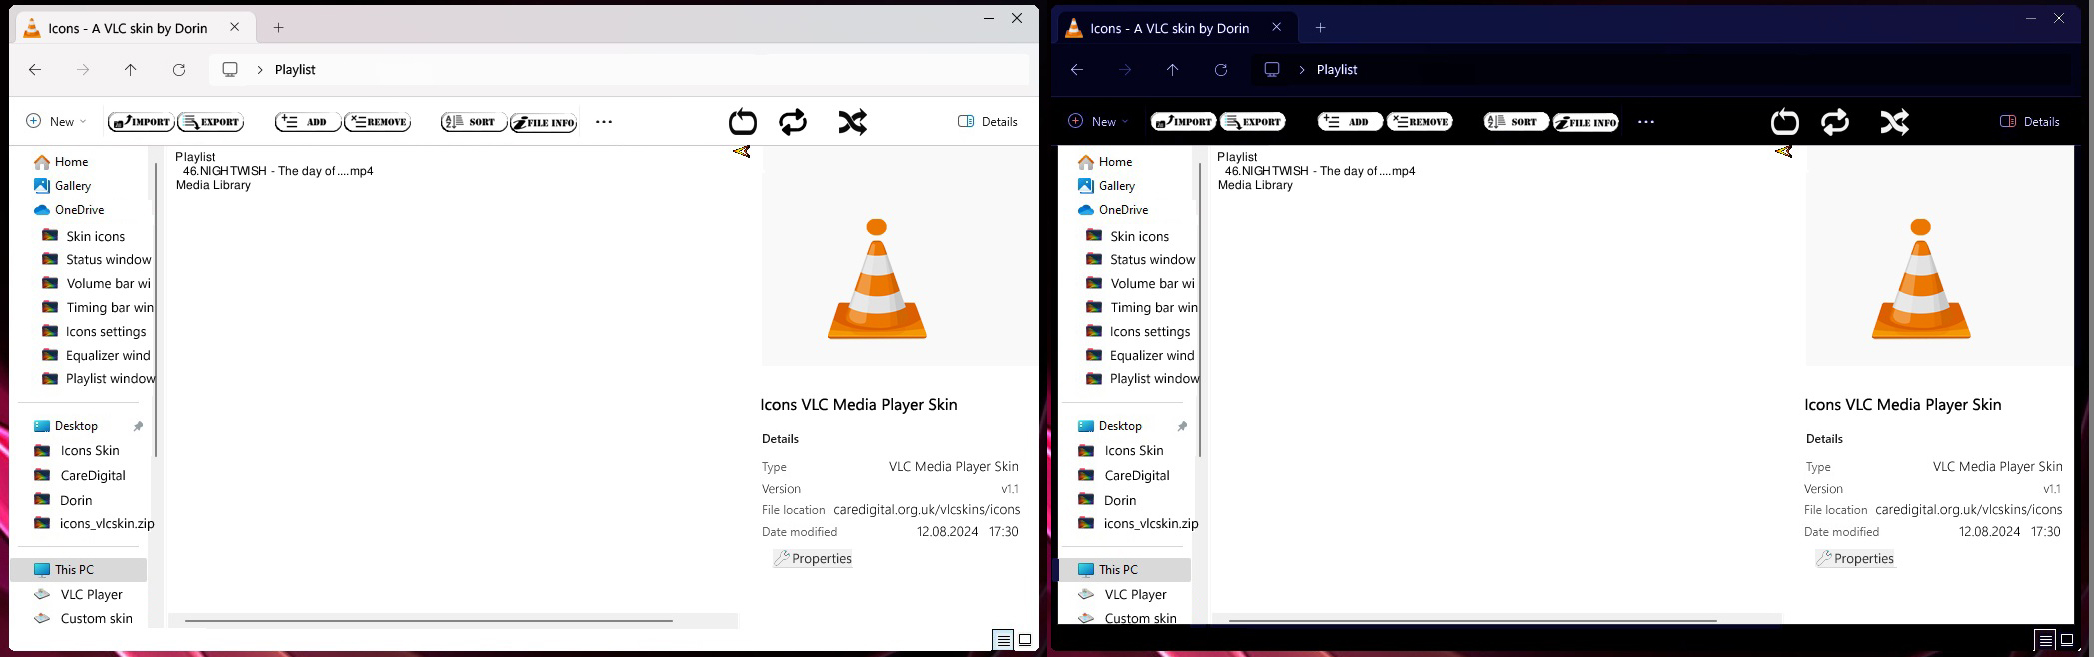Click the yellow arrow icon in dark window
2094x657 pixels.
(1783, 152)
